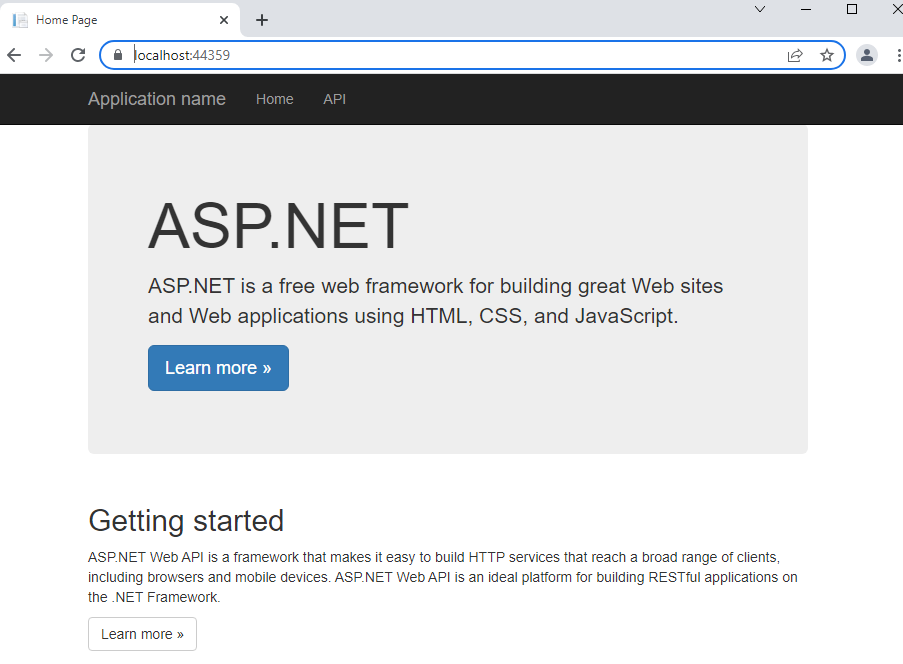View site information via the lock icon
903x664 pixels.
pyautogui.click(x=118, y=55)
